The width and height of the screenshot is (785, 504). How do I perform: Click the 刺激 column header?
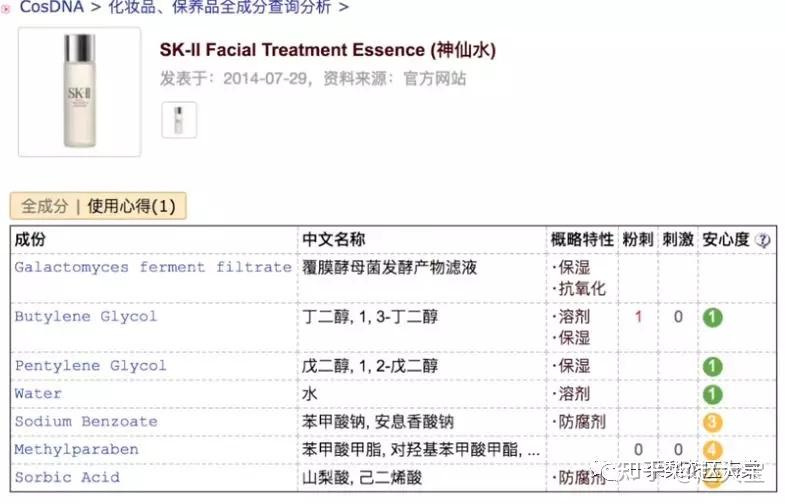click(x=678, y=240)
